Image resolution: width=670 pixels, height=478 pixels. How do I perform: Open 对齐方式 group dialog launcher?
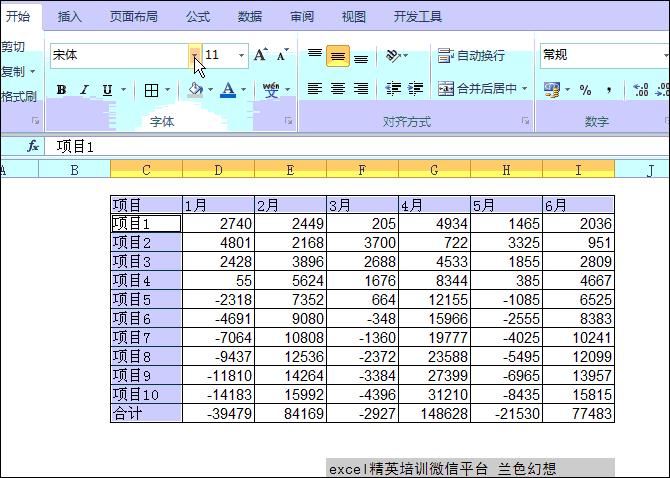[x=525, y=121]
